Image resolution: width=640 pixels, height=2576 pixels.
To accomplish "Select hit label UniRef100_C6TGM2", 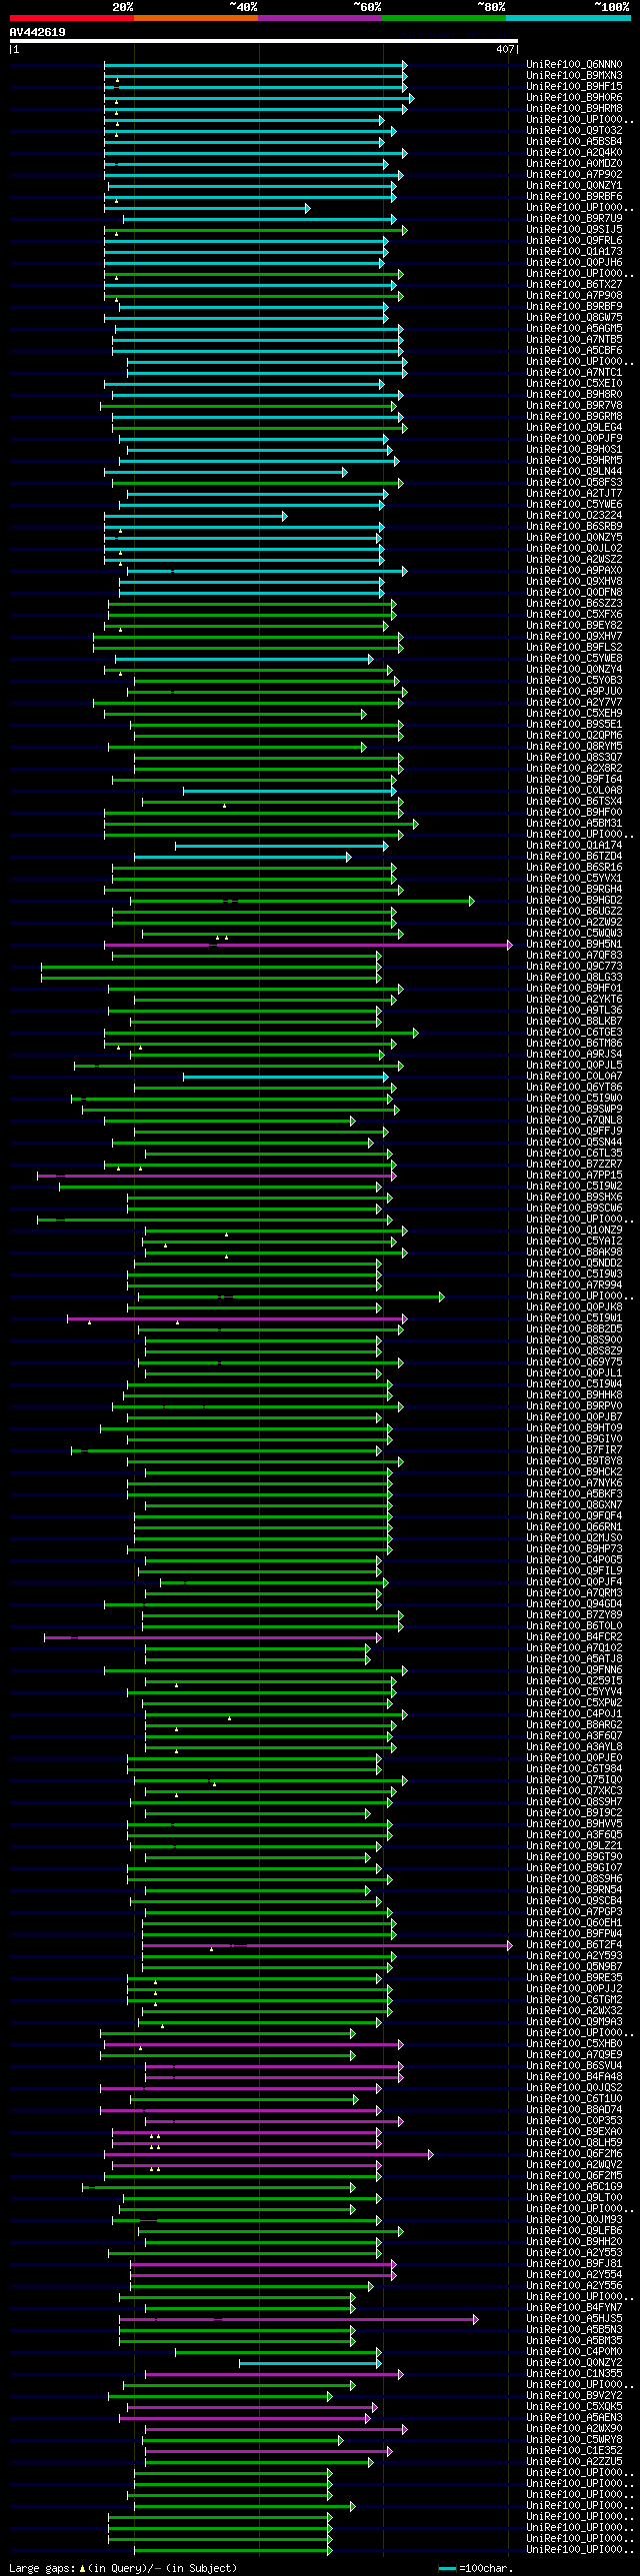I will pos(574,2000).
